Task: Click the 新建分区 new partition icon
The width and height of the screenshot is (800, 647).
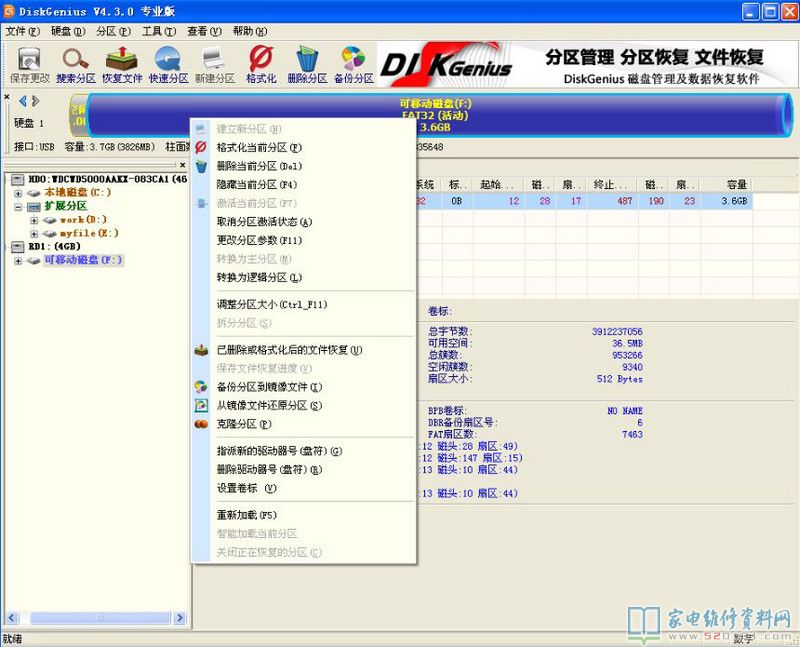Action: 215,65
